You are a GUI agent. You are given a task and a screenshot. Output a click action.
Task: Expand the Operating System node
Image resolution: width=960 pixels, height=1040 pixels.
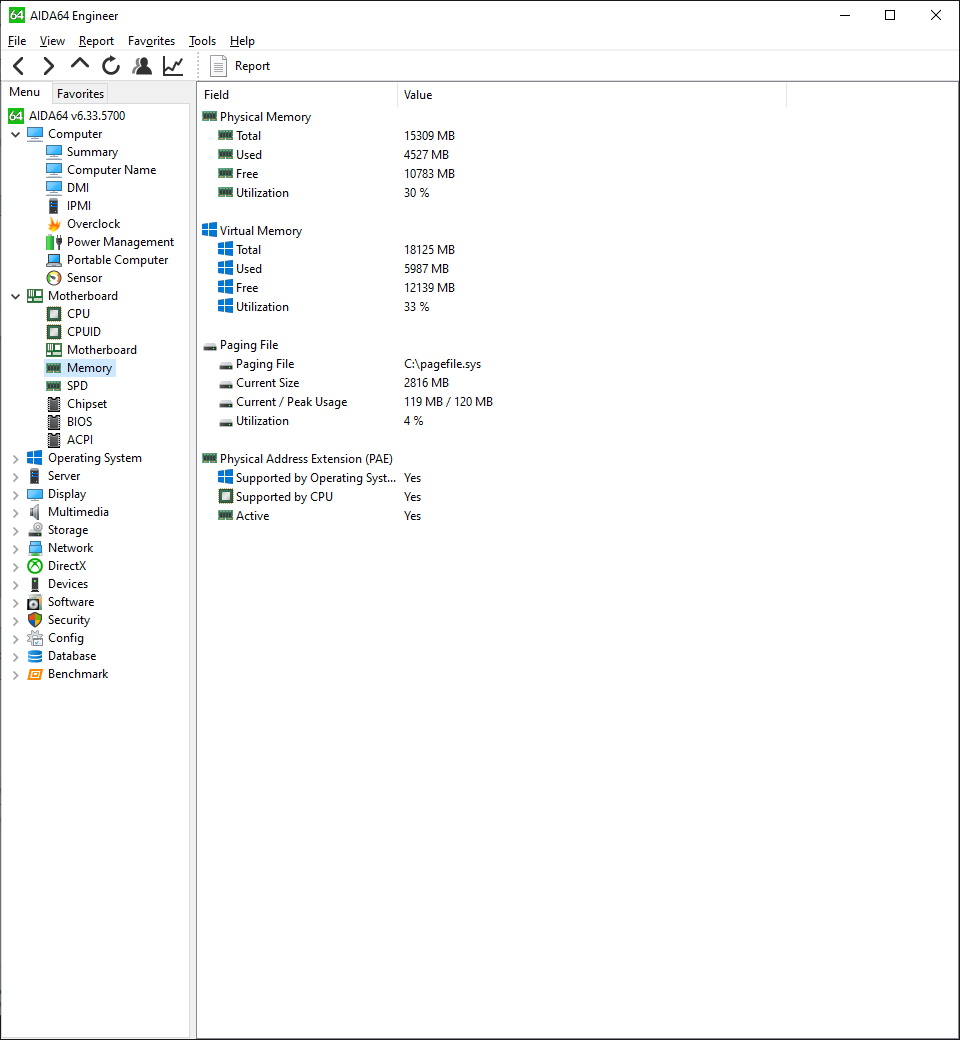click(15, 458)
